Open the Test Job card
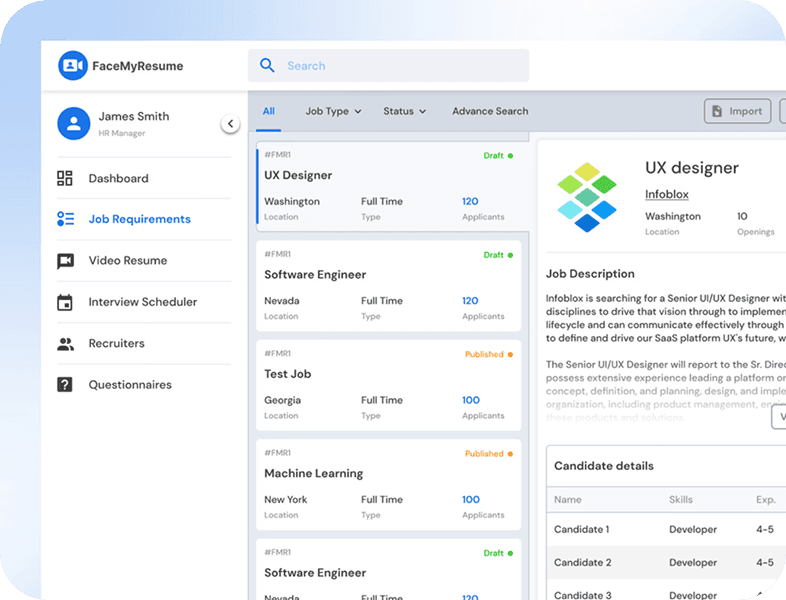The image size is (786, 600). pyautogui.click(x=388, y=385)
